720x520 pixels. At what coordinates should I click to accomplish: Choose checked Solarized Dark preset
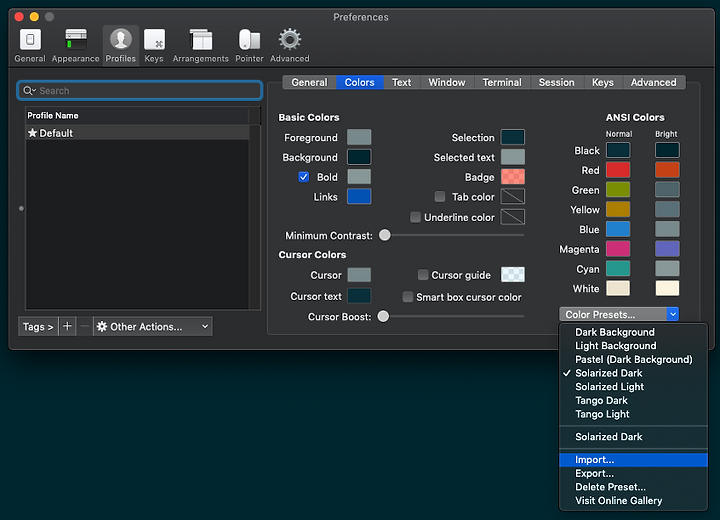(633, 373)
